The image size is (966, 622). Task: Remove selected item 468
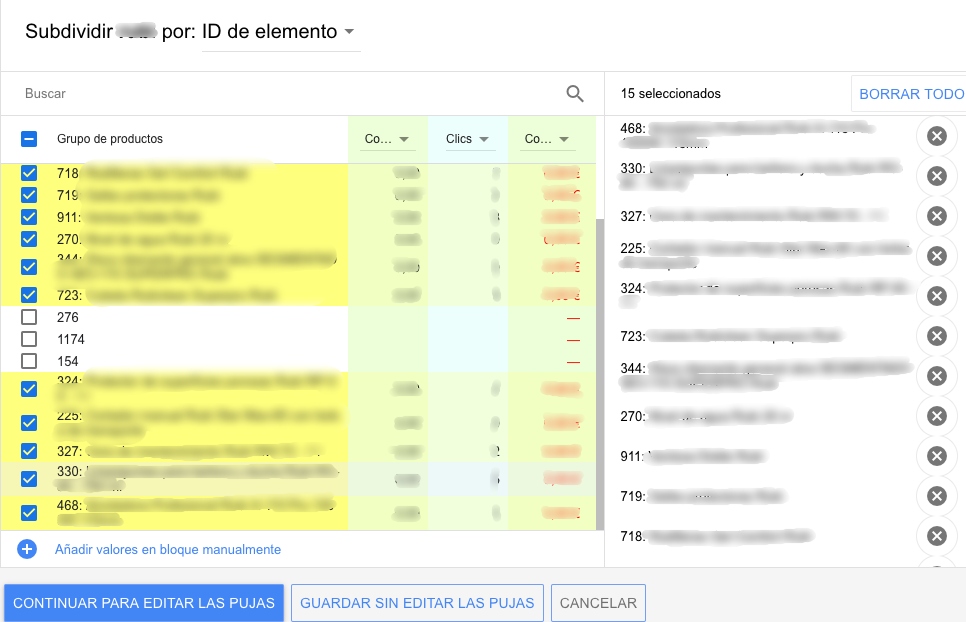936,136
